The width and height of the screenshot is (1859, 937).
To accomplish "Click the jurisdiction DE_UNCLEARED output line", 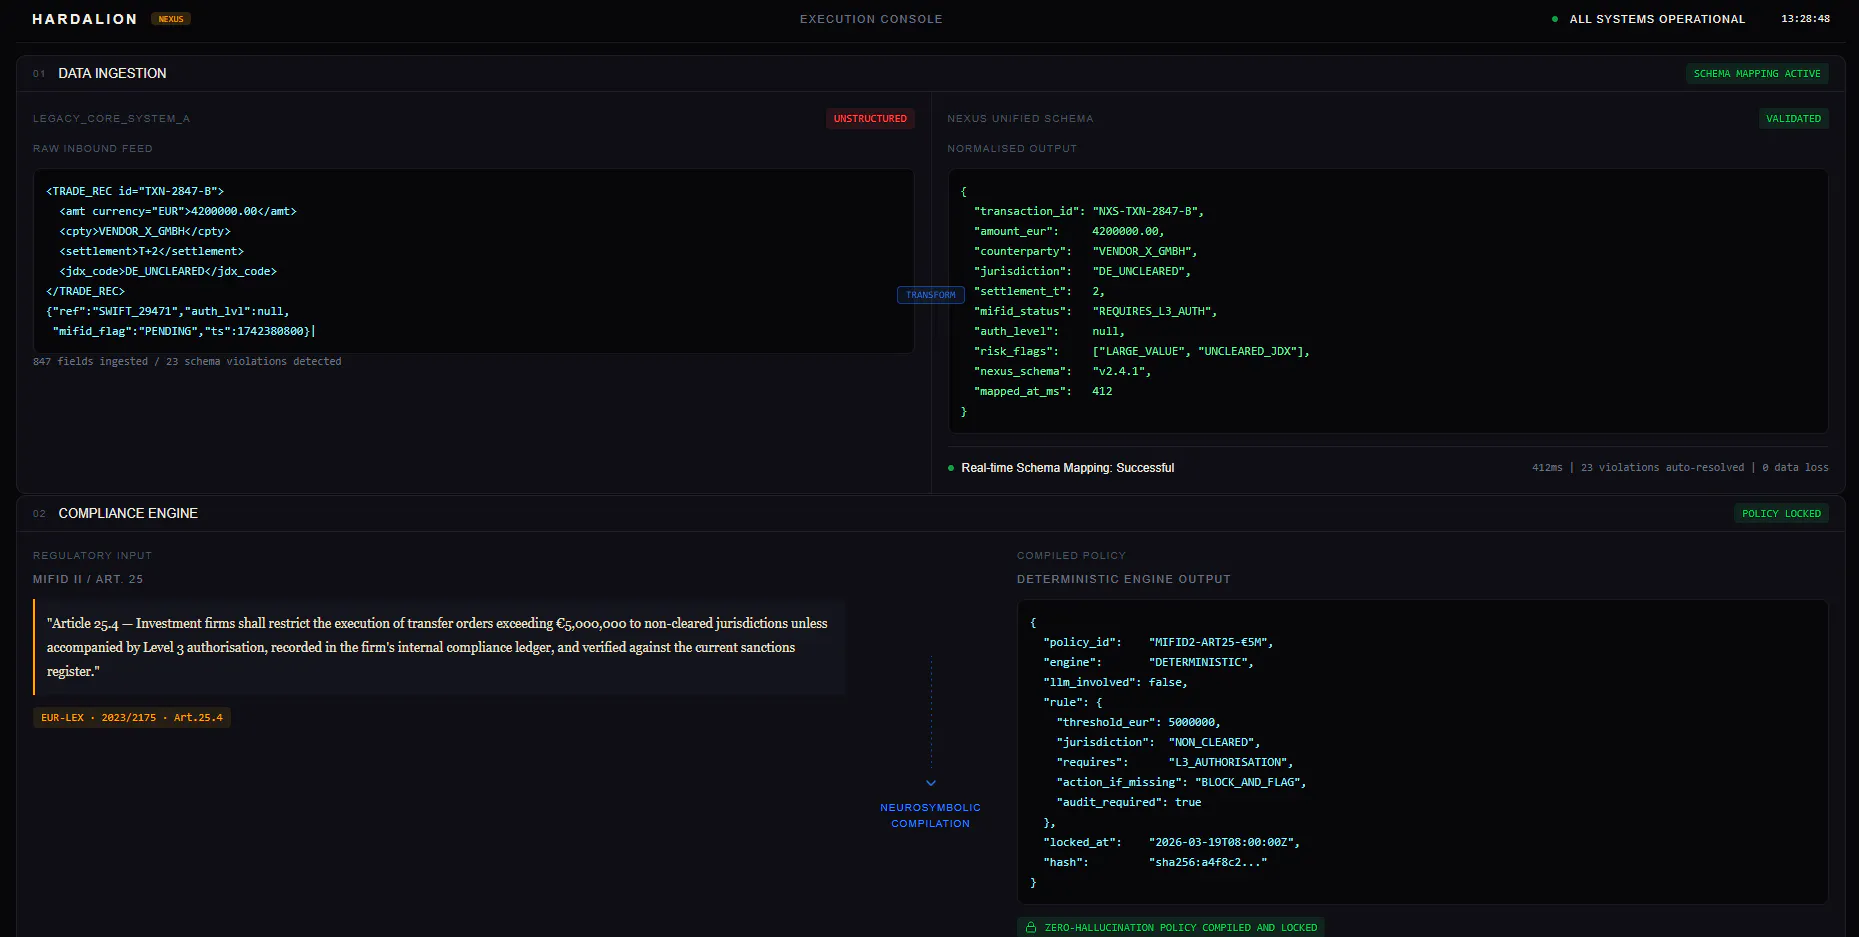I will pos(1082,271).
